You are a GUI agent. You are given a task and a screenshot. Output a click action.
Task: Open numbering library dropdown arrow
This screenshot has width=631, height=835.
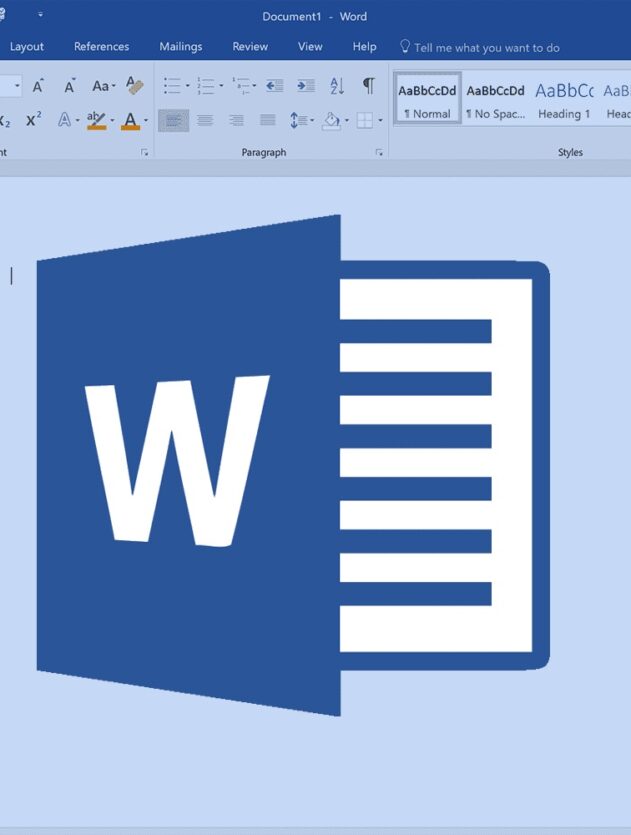pyautogui.click(x=222, y=86)
